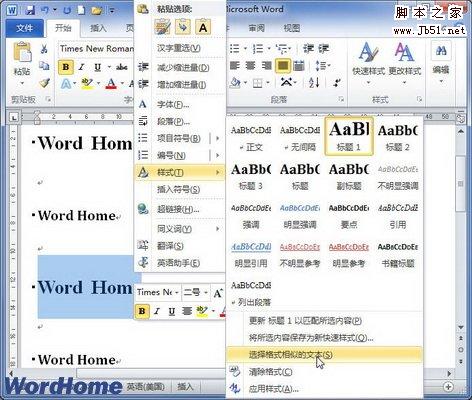
Task: Apply 标题 2 style thumbnail
Action: pos(398,137)
